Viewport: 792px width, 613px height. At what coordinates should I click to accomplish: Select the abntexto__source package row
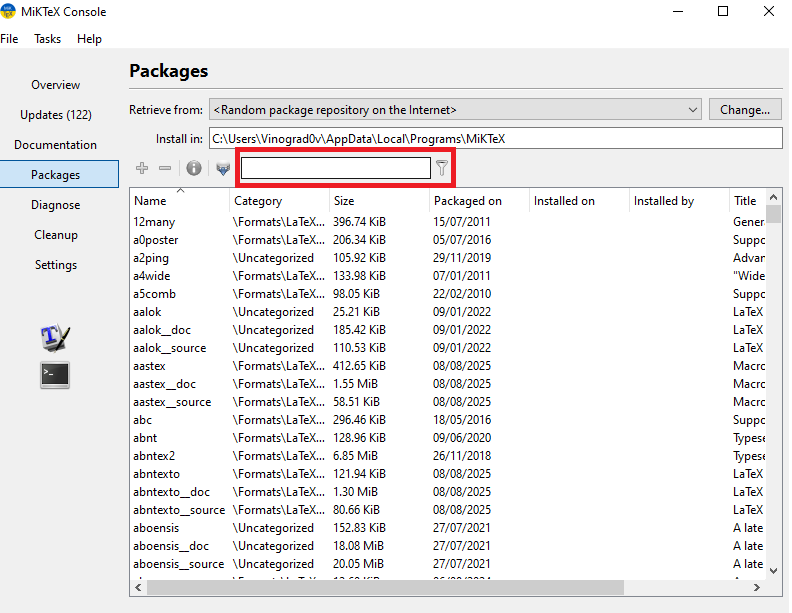[x=448, y=510]
